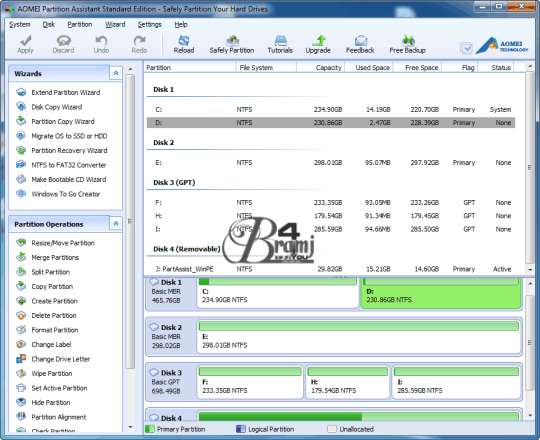
Task: Select the D: 230.86GB NTFS disk map block
Action: (x=441, y=293)
